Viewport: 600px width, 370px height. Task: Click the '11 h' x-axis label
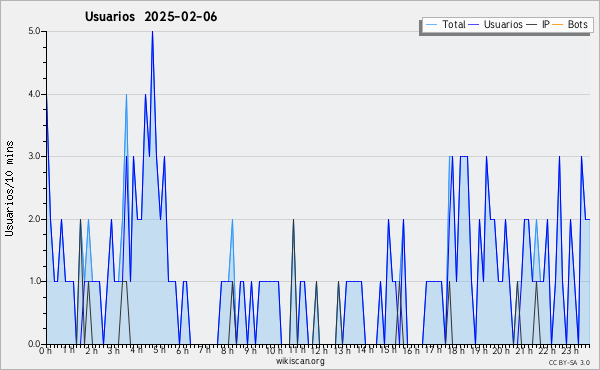tap(297, 350)
